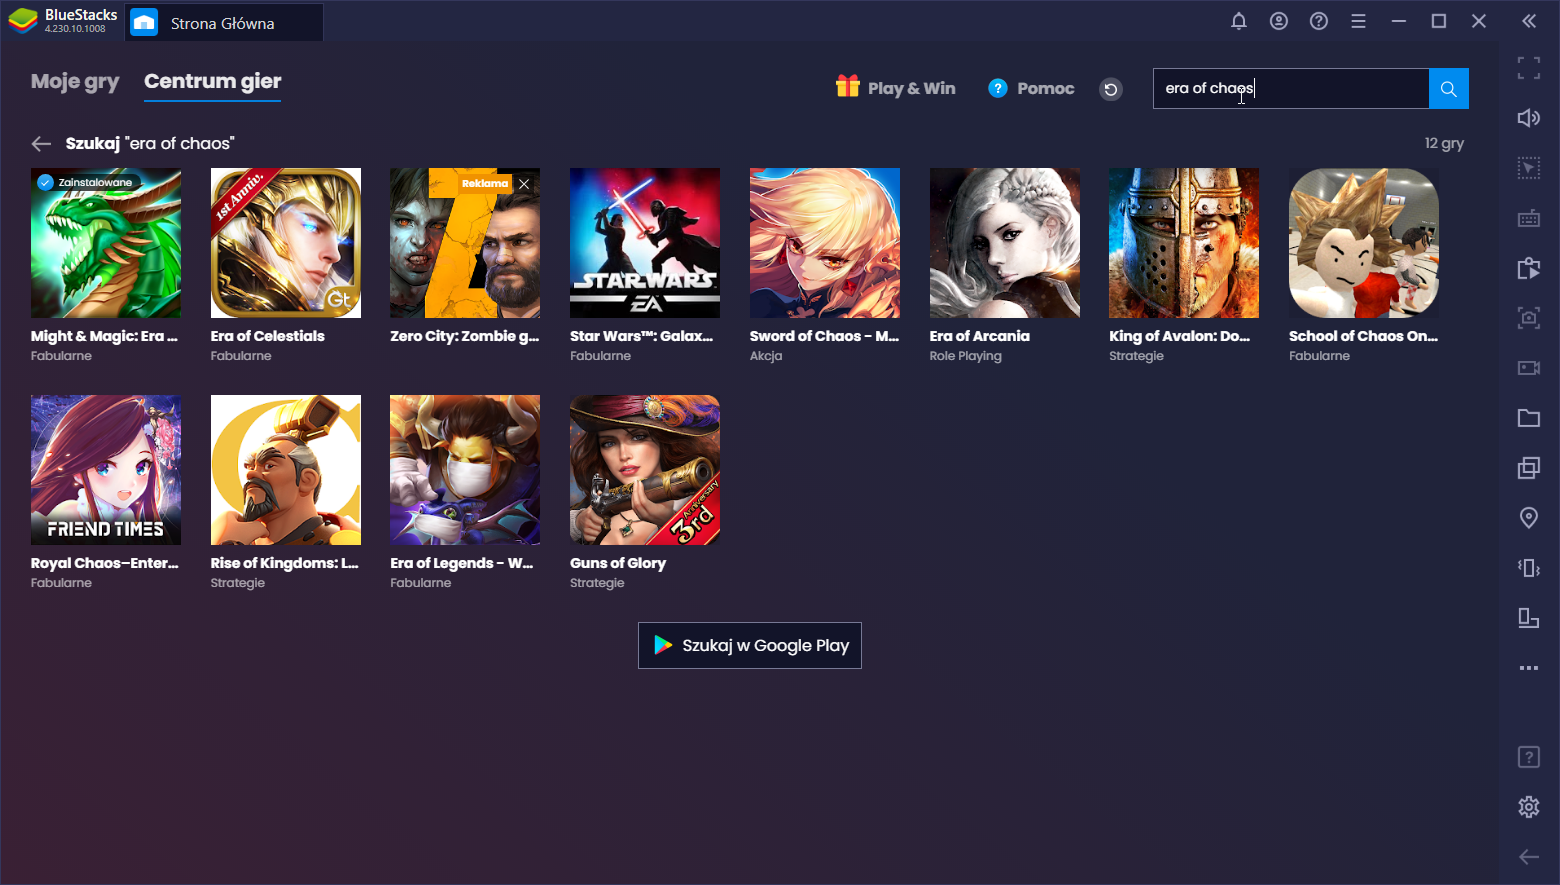Click the refresh circular arrow icon
The width and height of the screenshot is (1560, 885).
[x=1110, y=89]
